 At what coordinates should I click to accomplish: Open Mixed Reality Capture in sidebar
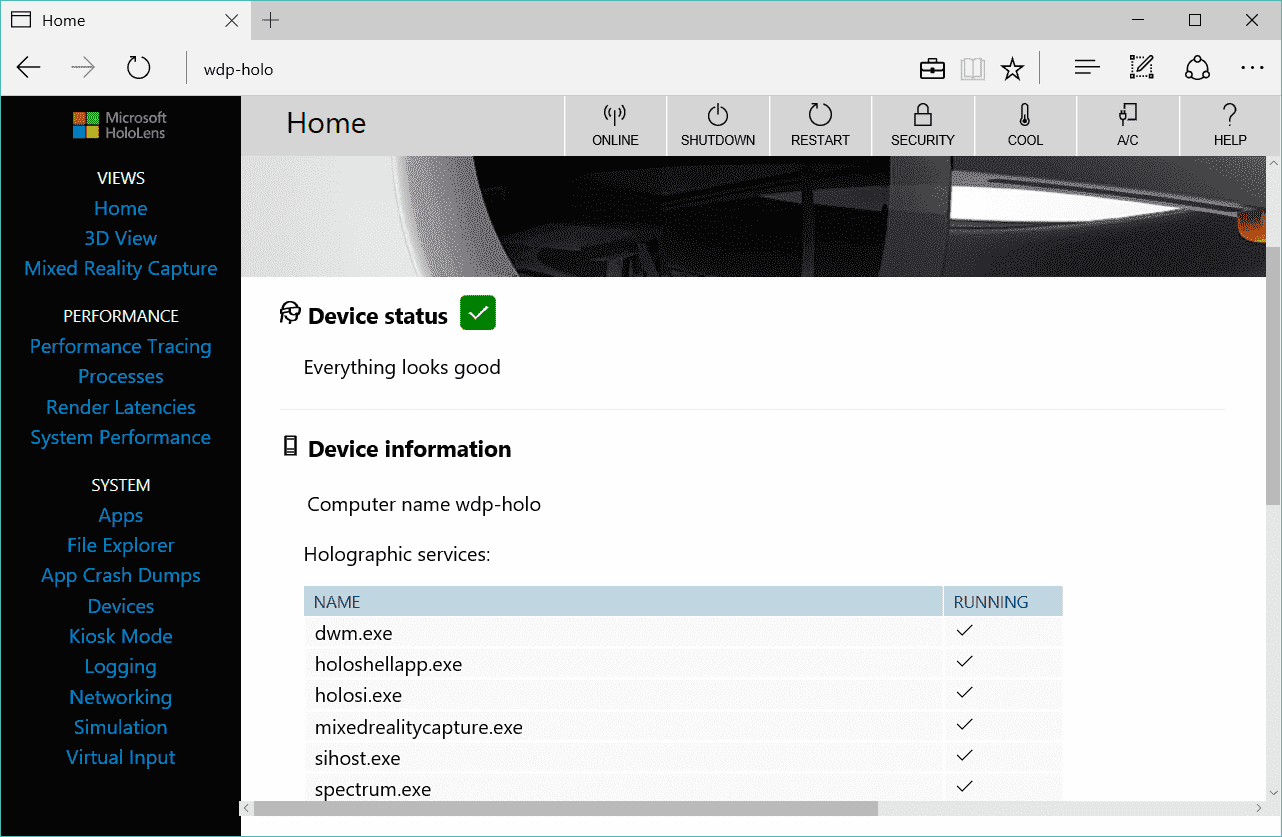pos(121,268)
